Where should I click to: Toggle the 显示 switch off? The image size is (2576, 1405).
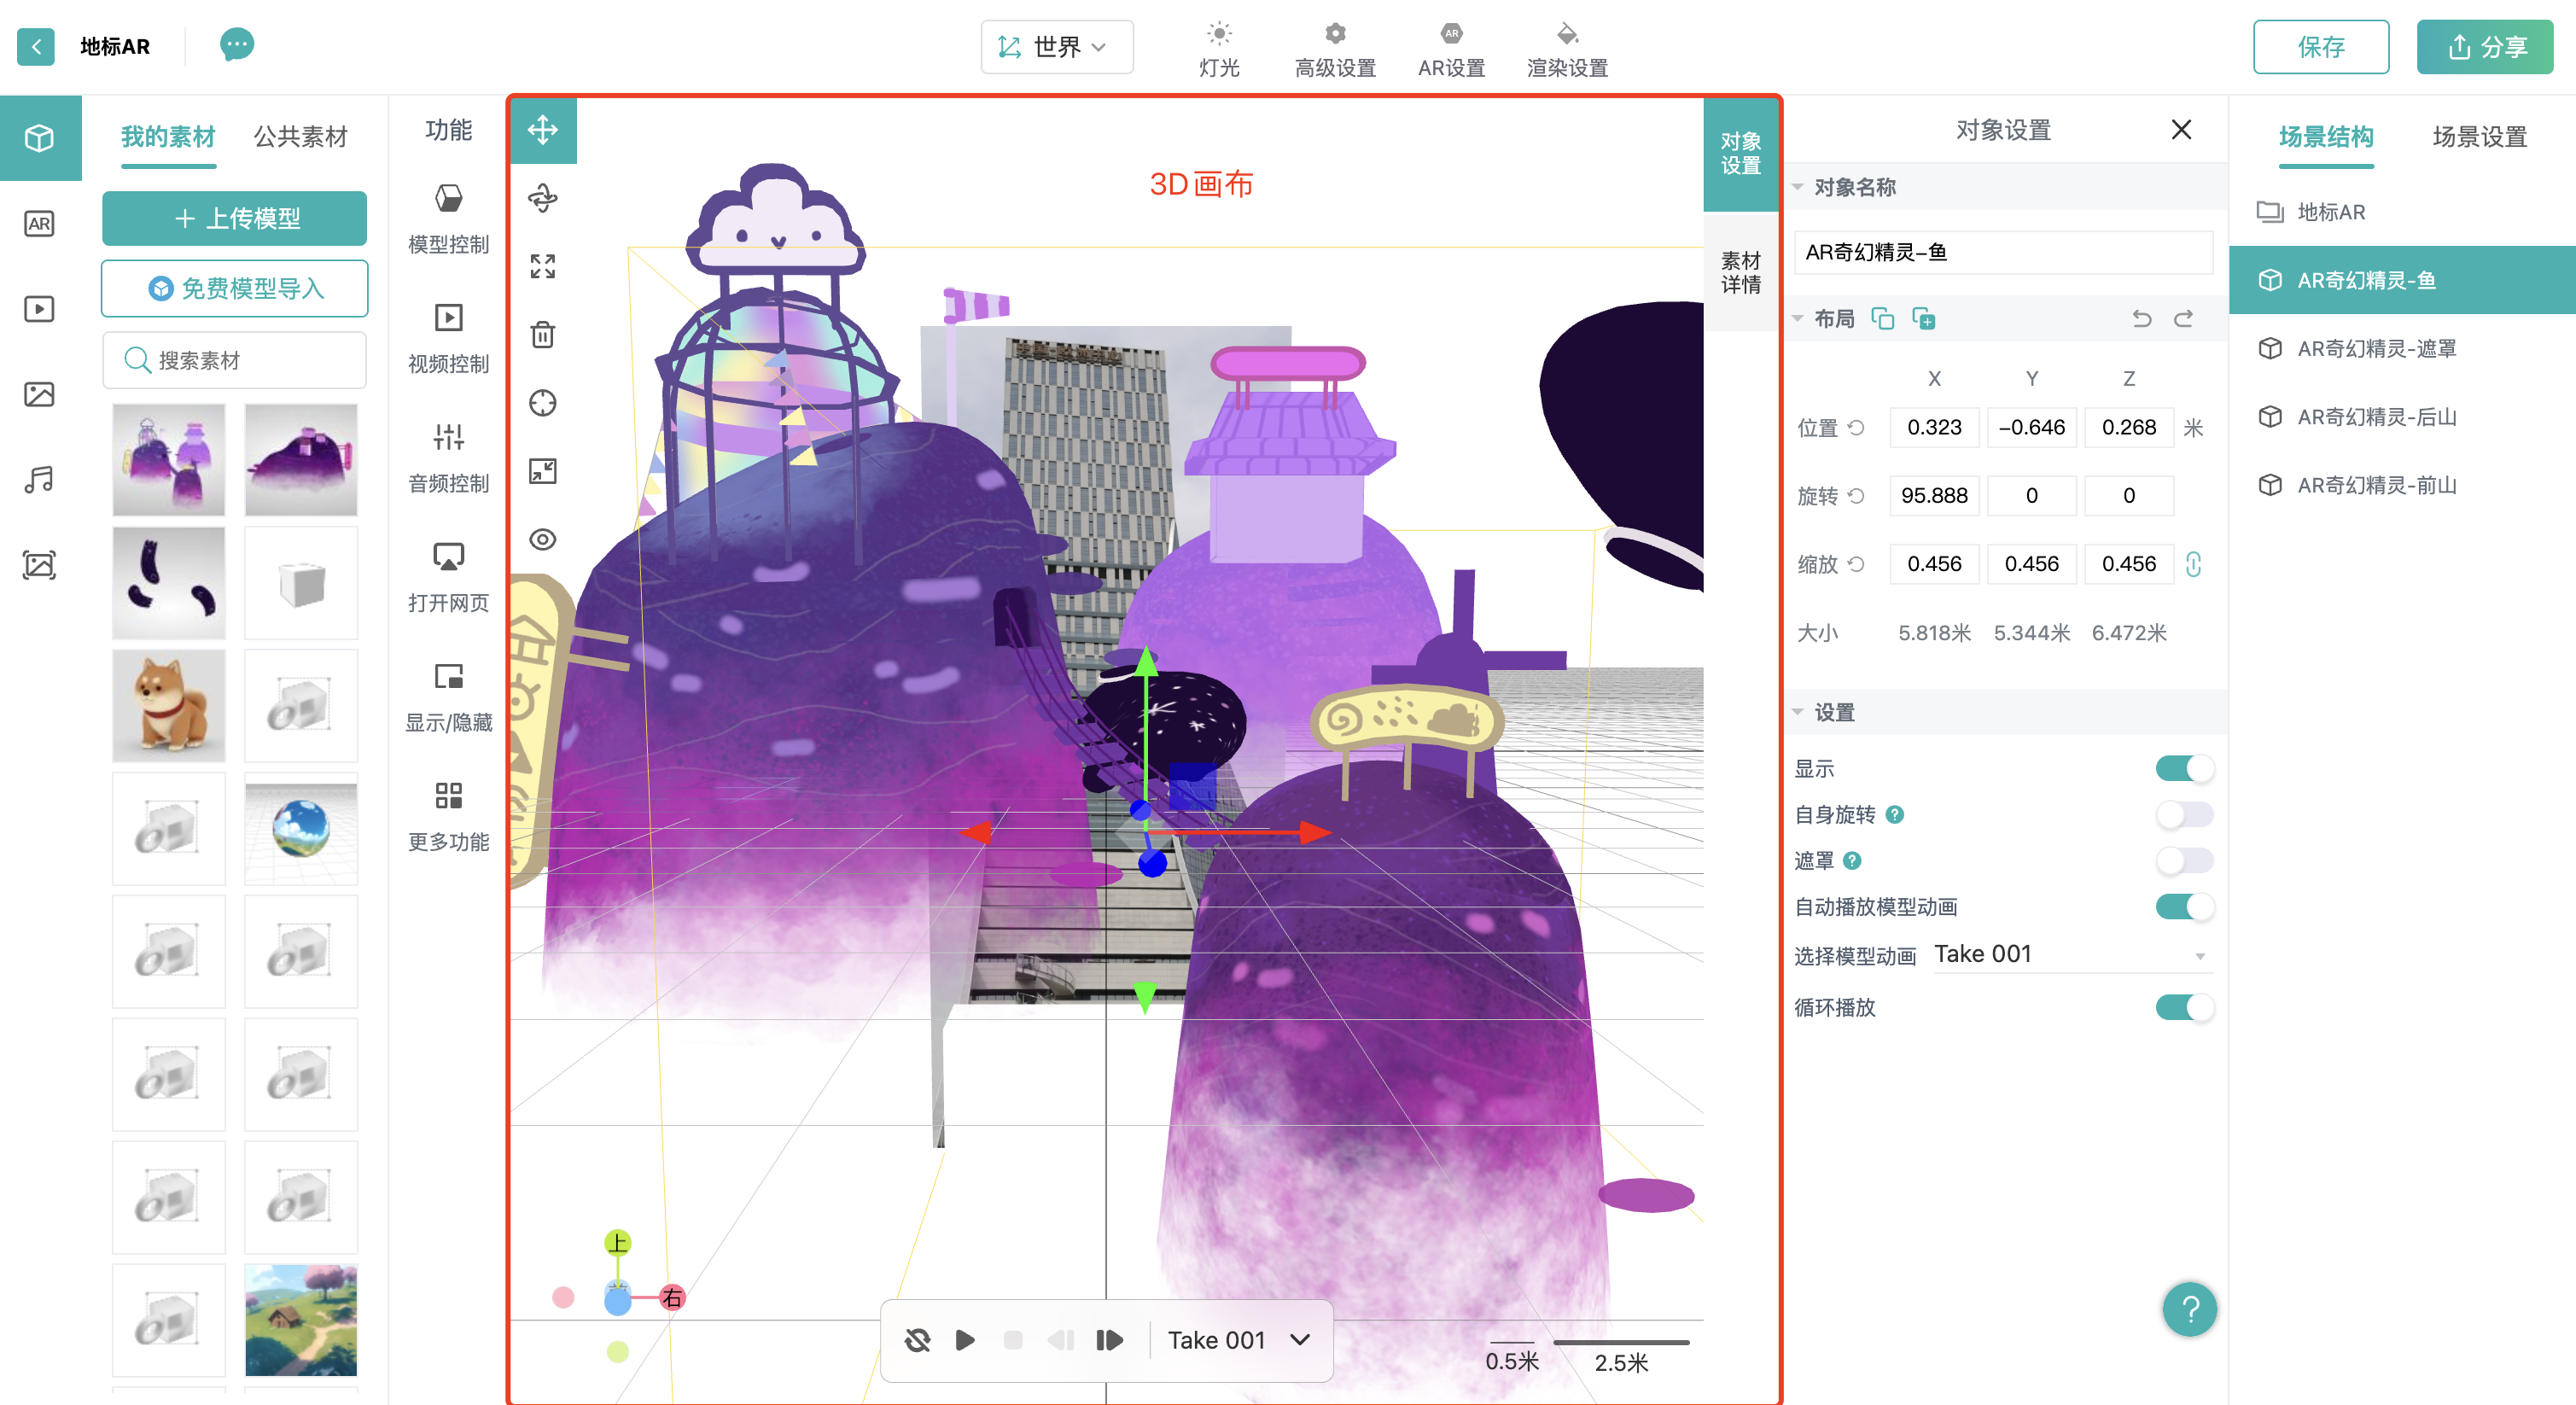pos(2184,768)
